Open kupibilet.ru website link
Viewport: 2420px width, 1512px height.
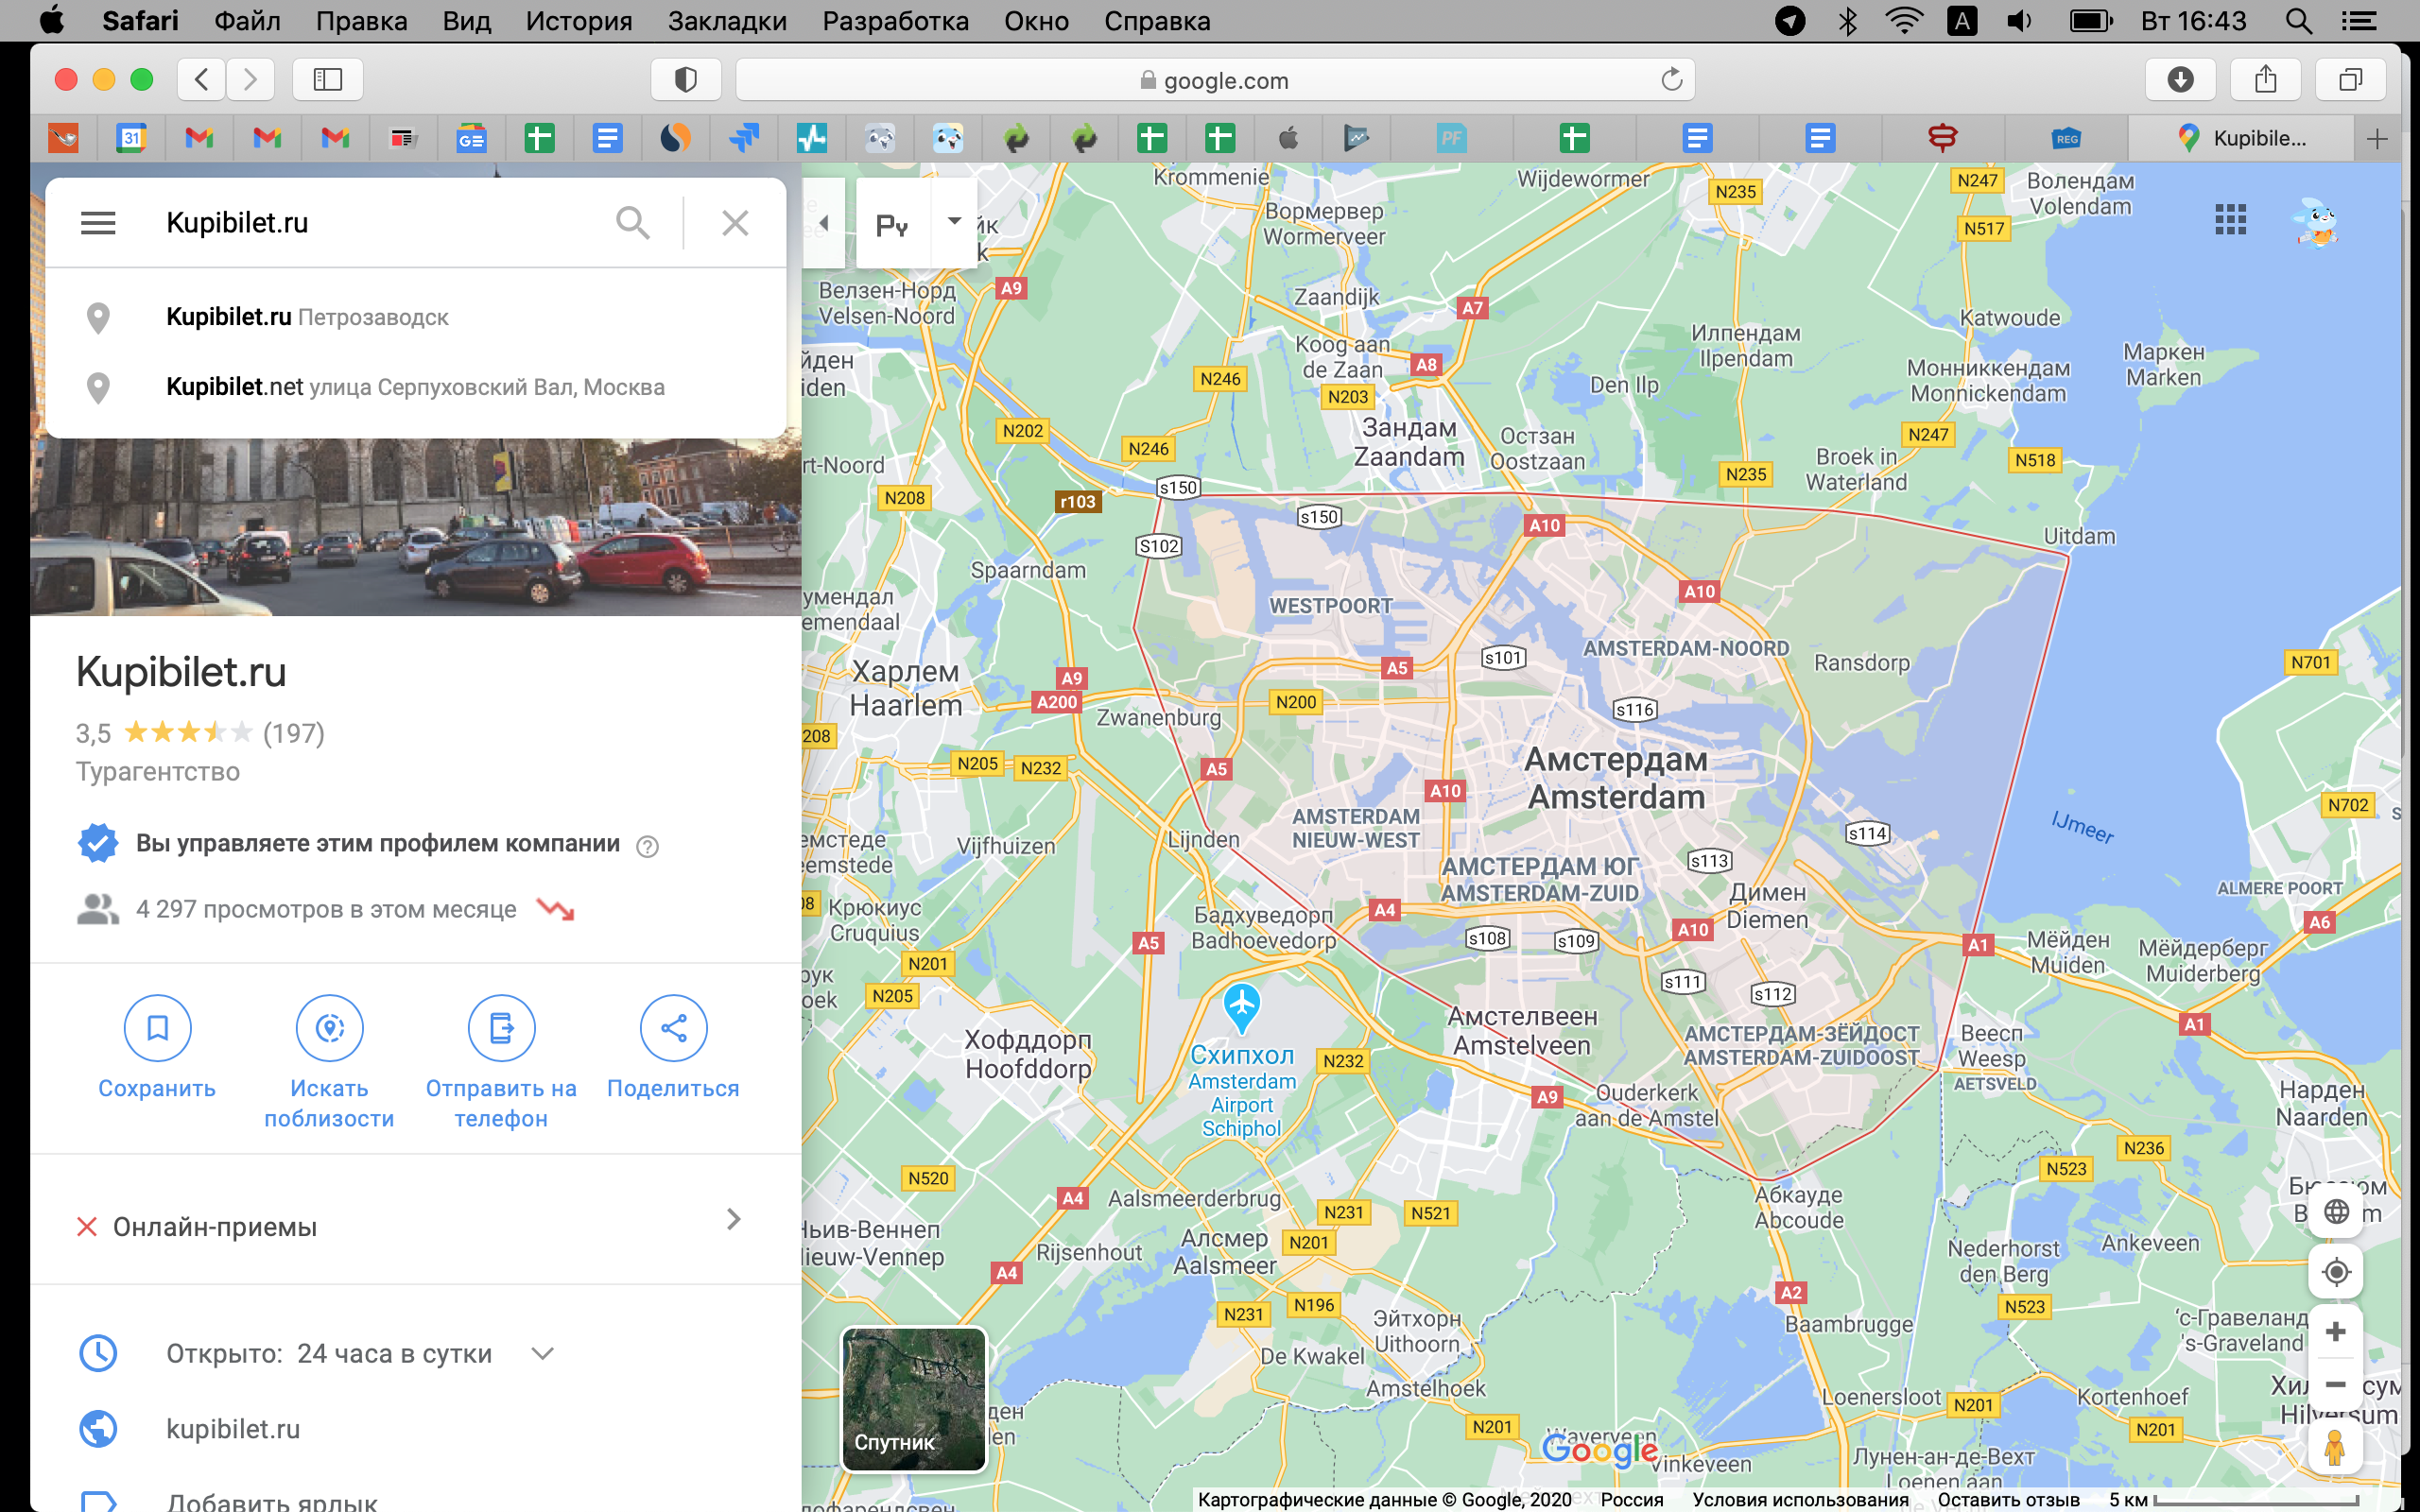coord(233,1428)
